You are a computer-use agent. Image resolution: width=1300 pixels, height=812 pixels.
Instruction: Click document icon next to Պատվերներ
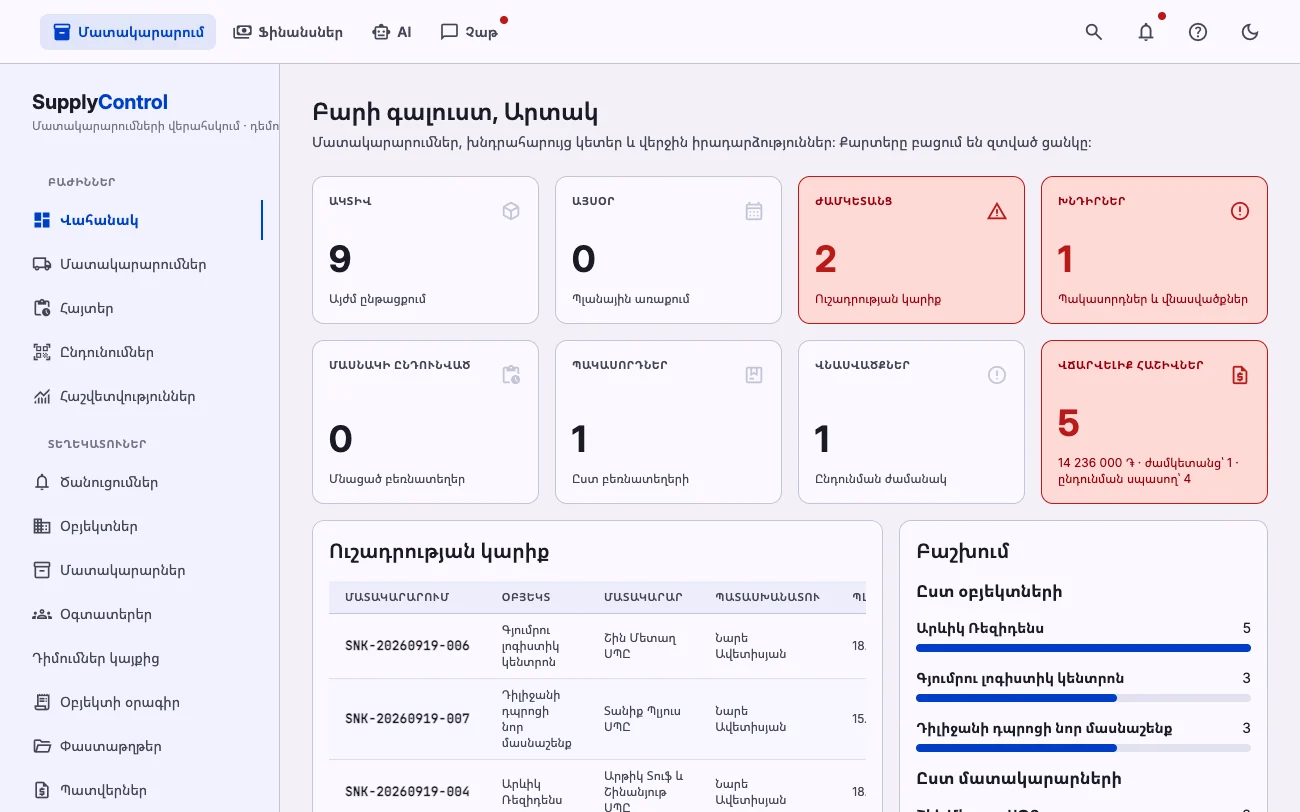(42, 790)
